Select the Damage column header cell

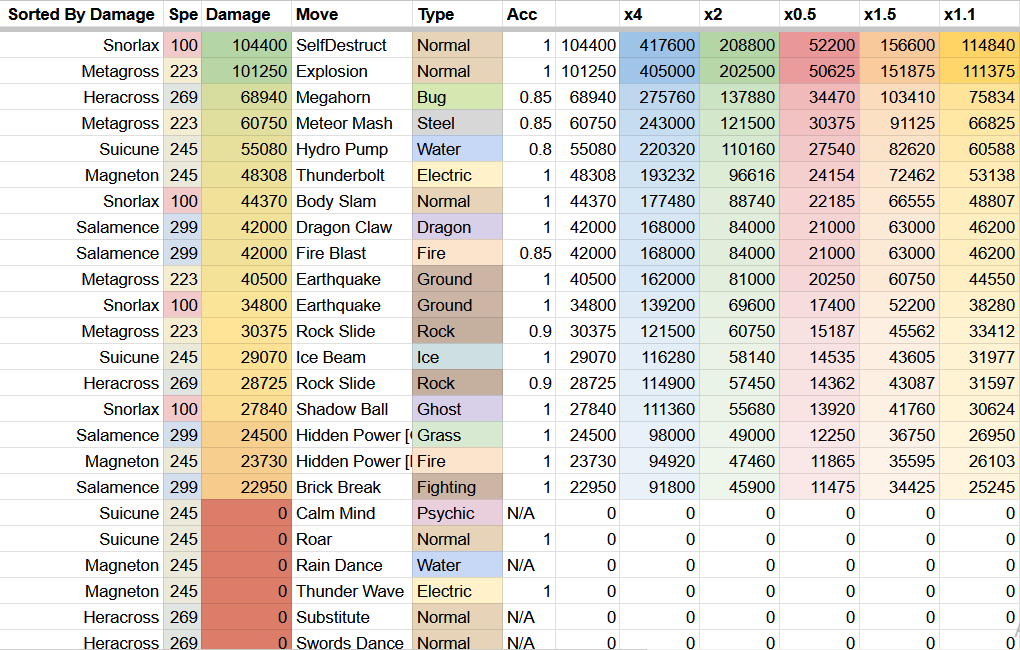(x=246, y=14)
